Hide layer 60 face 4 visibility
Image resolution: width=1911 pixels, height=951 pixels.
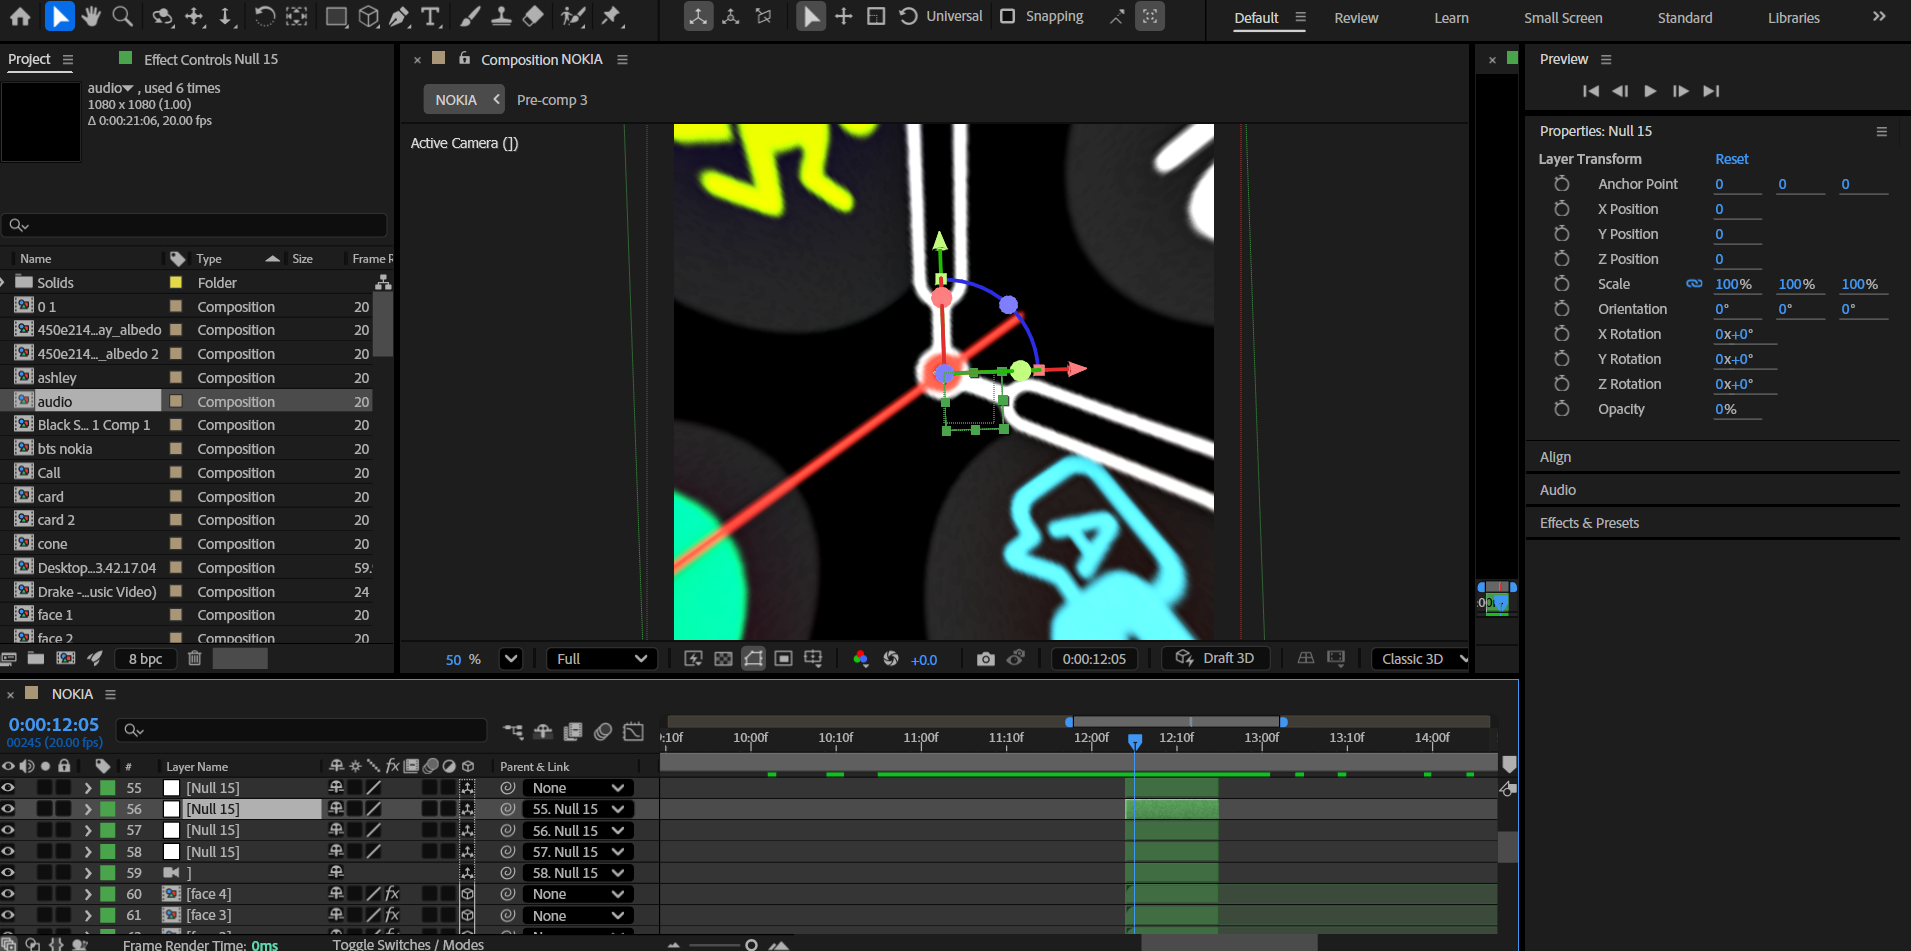[x=8, y=894]
